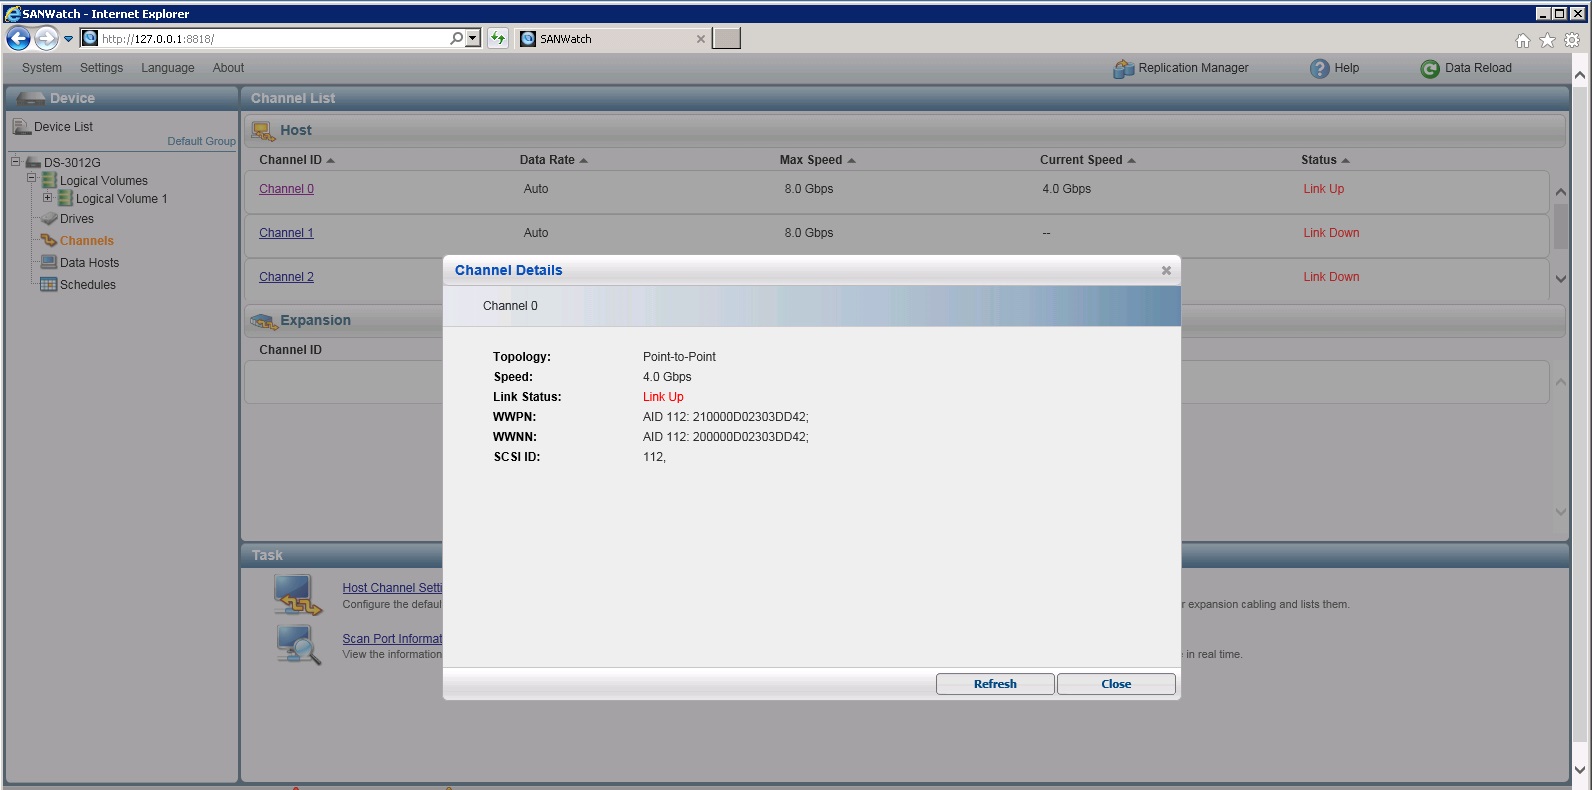Open a new browser tab
Image resolution: width=1592 pixels, height=790 pixels.
click(727, 38)
